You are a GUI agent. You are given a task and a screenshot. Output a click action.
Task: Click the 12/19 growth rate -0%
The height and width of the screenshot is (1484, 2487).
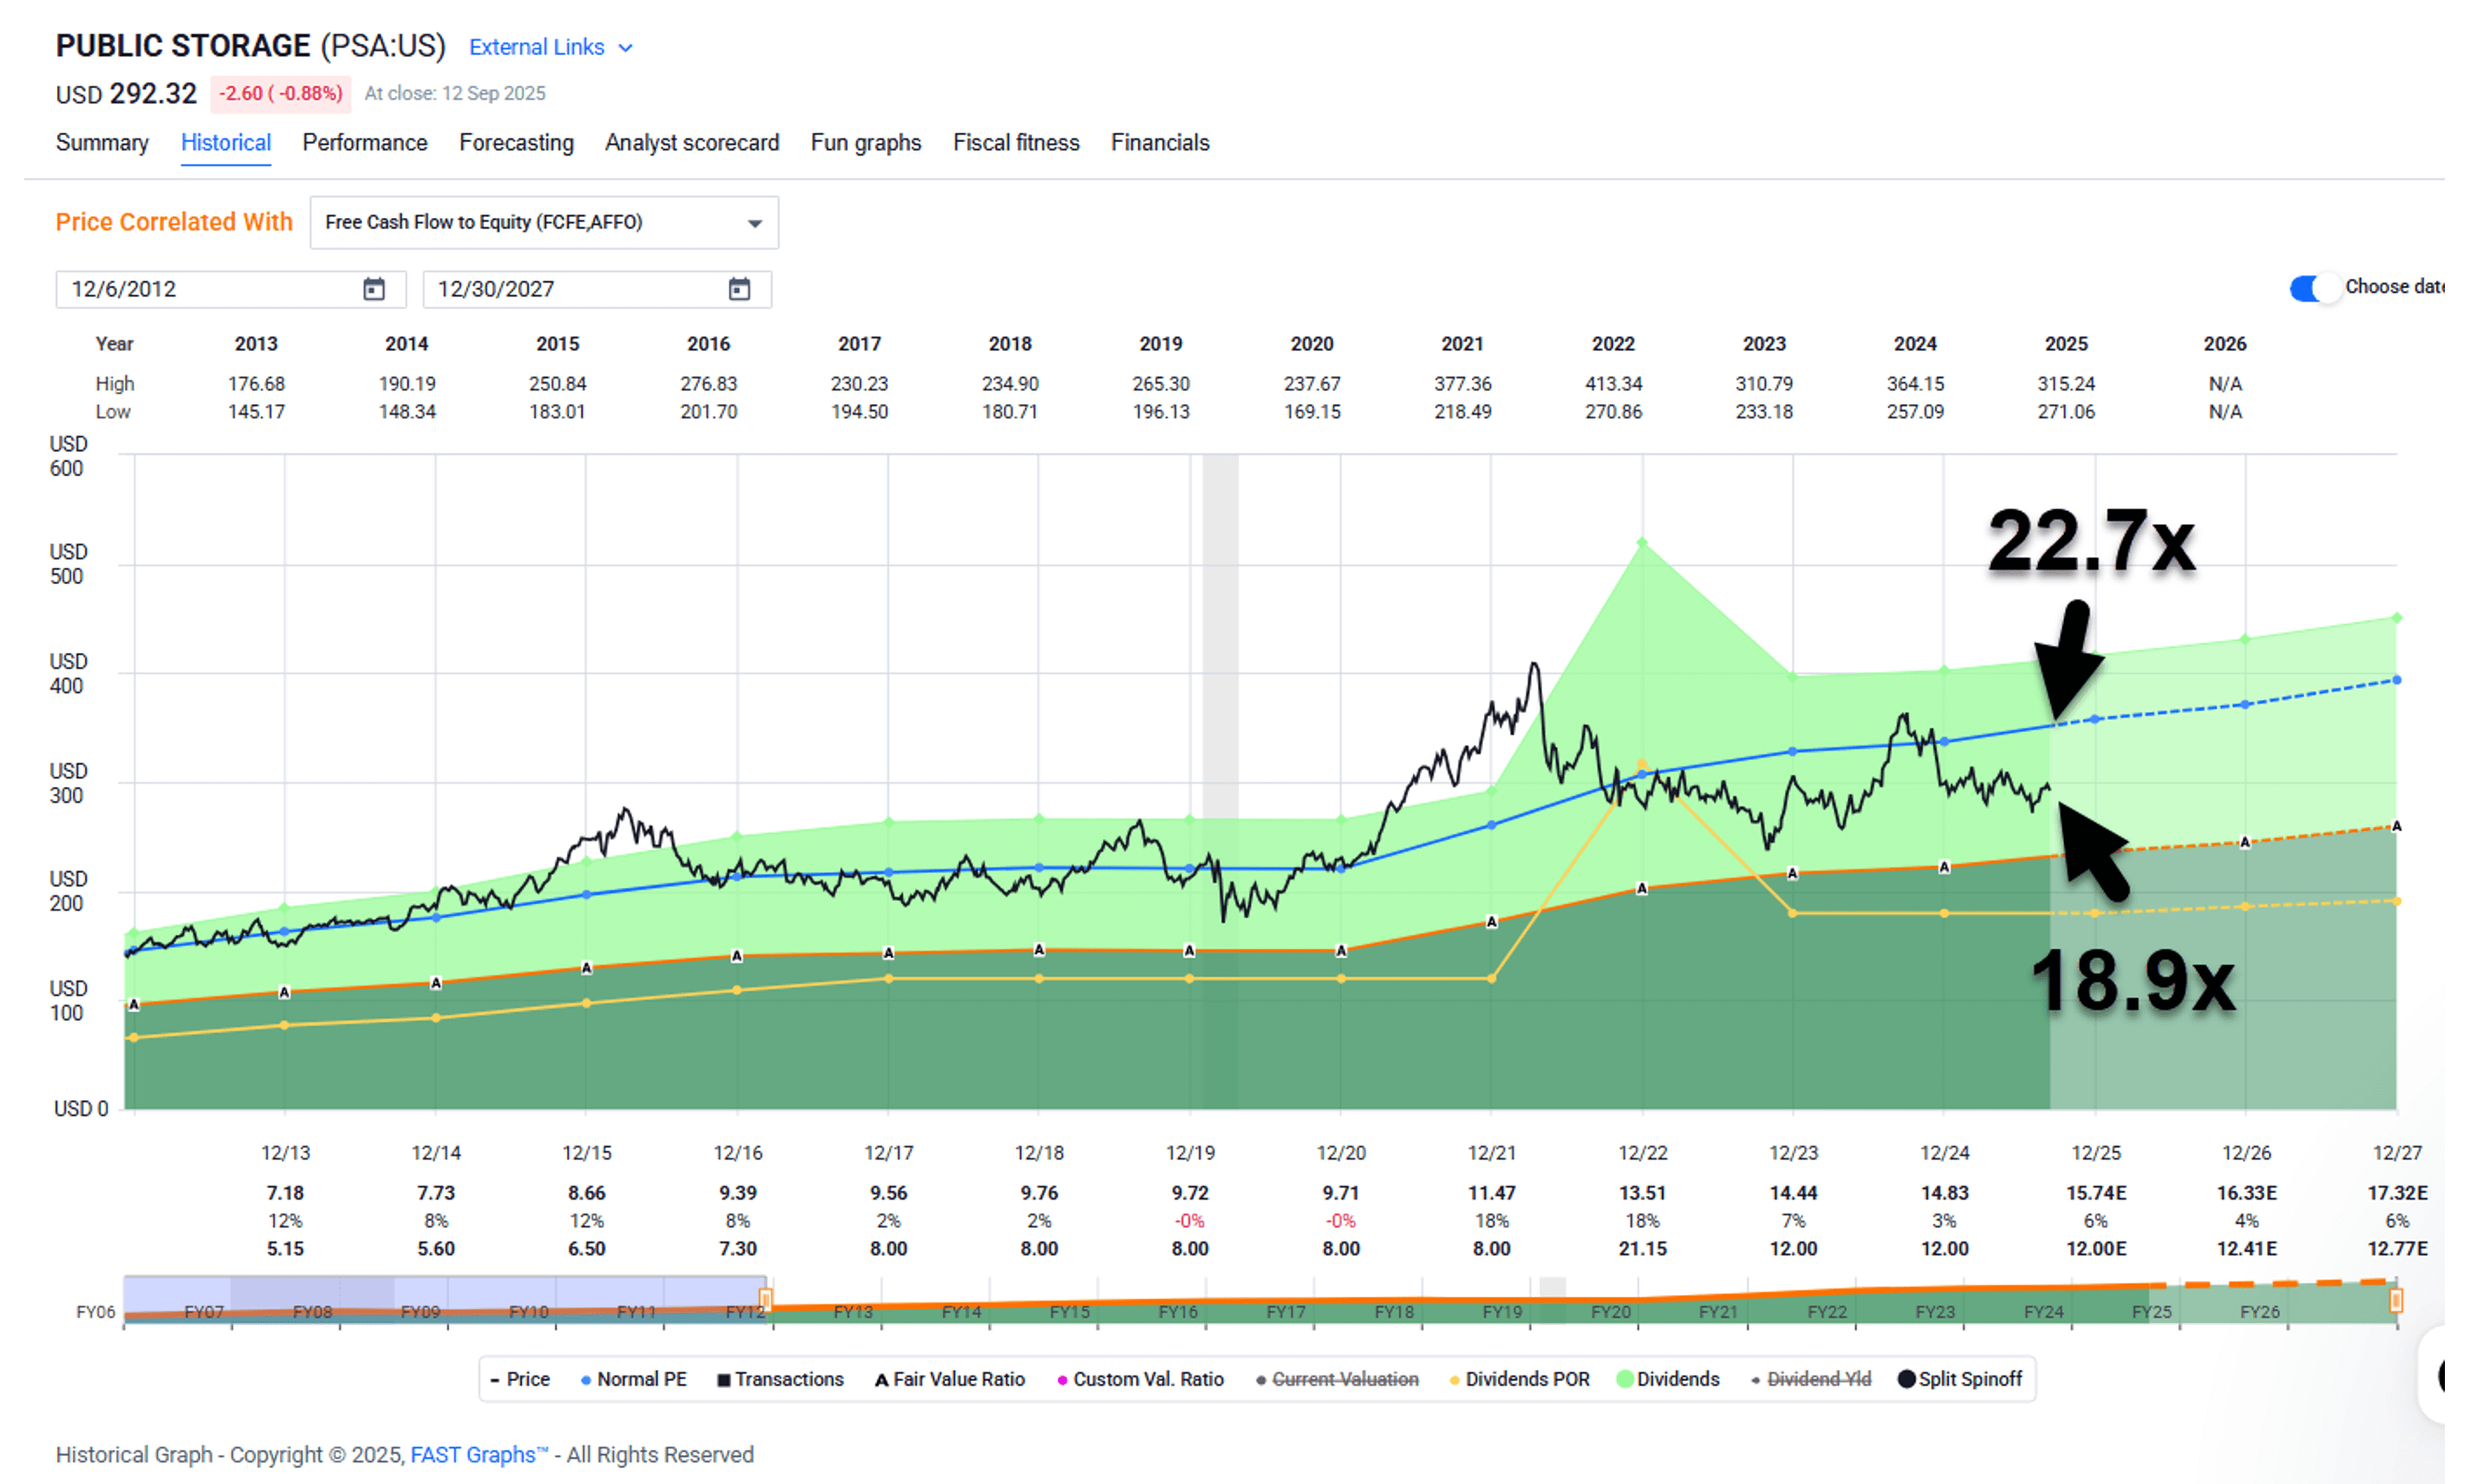(1190, 1221)
